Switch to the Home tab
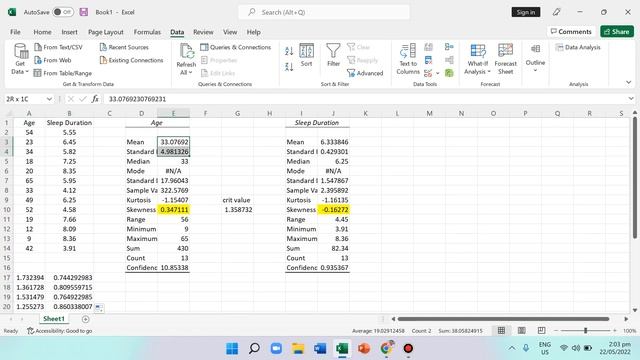The height and width of the screenshot is (360, 640). point(42,32)
